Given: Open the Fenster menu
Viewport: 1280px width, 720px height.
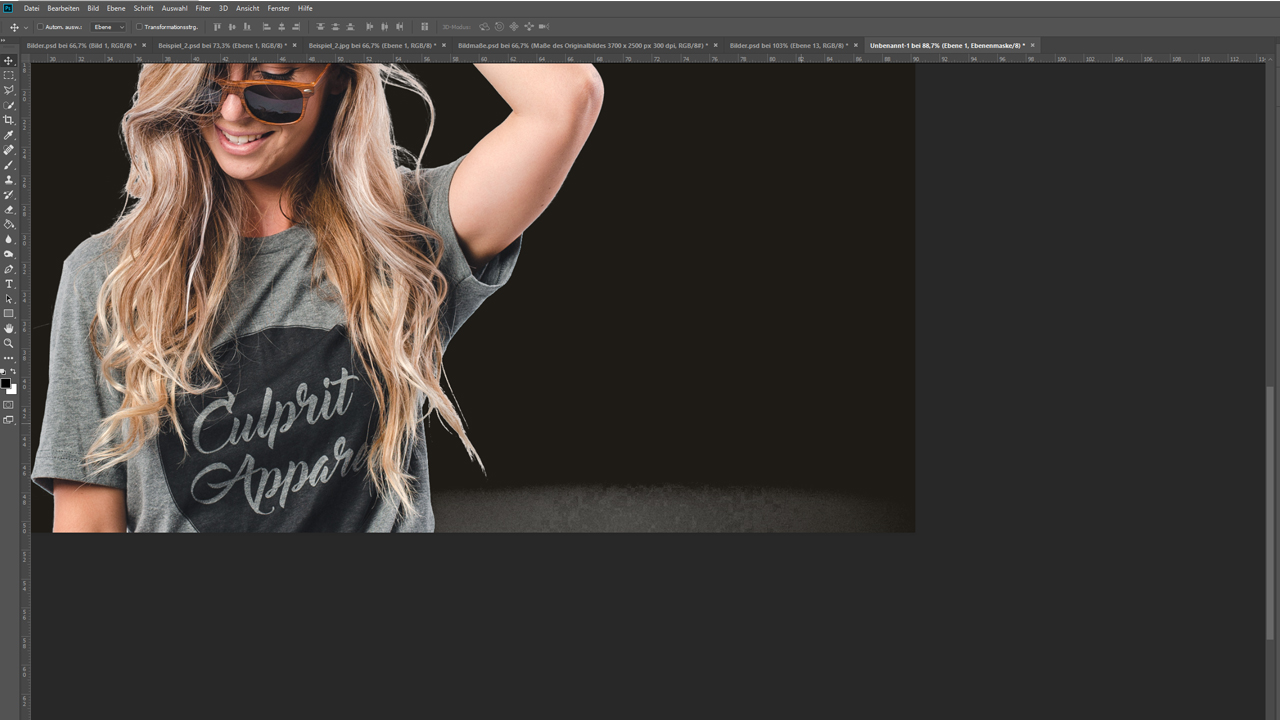Looking at the screenshot, I should 278,8.
